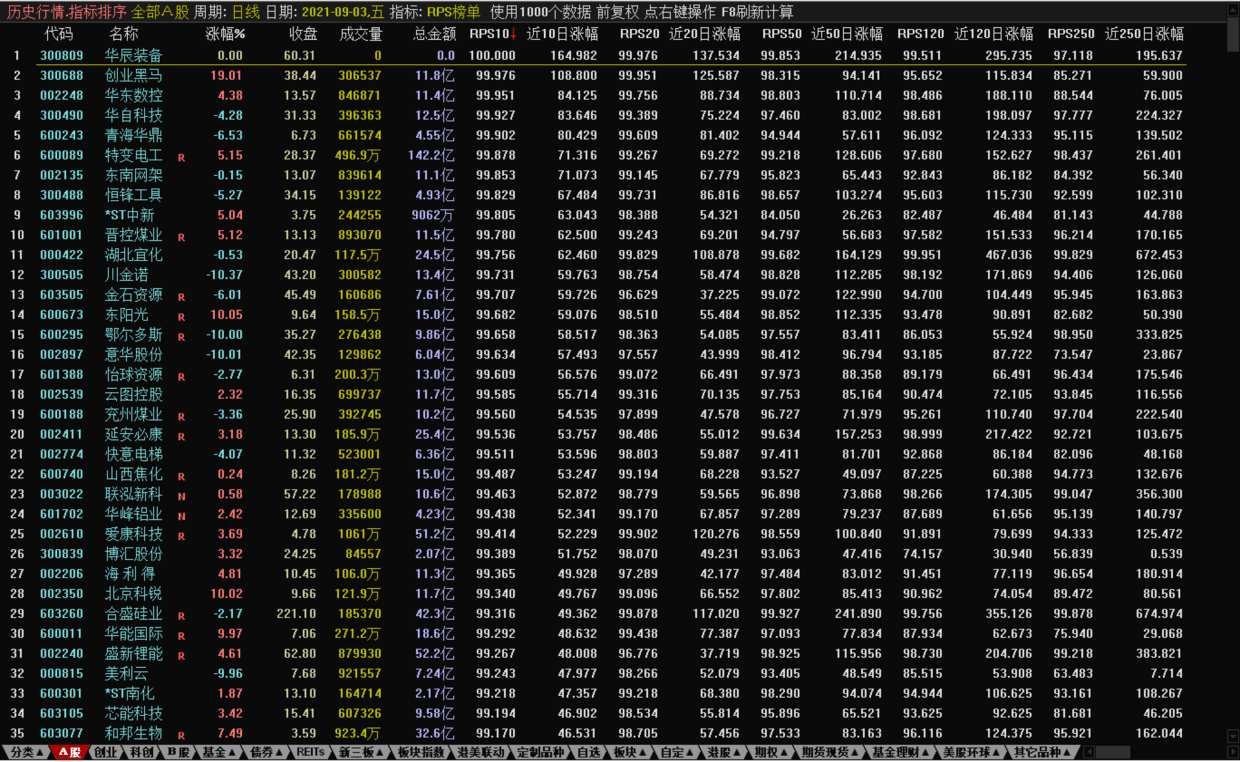Switch to the 自选 tab
1240x762 pixels.
pos(590,752)
